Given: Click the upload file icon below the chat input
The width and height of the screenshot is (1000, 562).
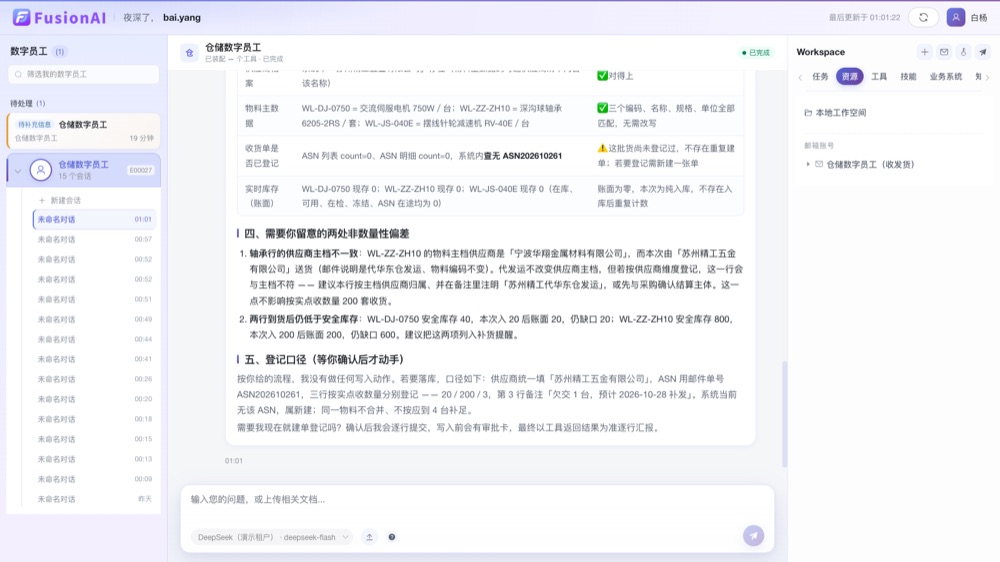Looking at the screenshot, I should click(369, 537).
